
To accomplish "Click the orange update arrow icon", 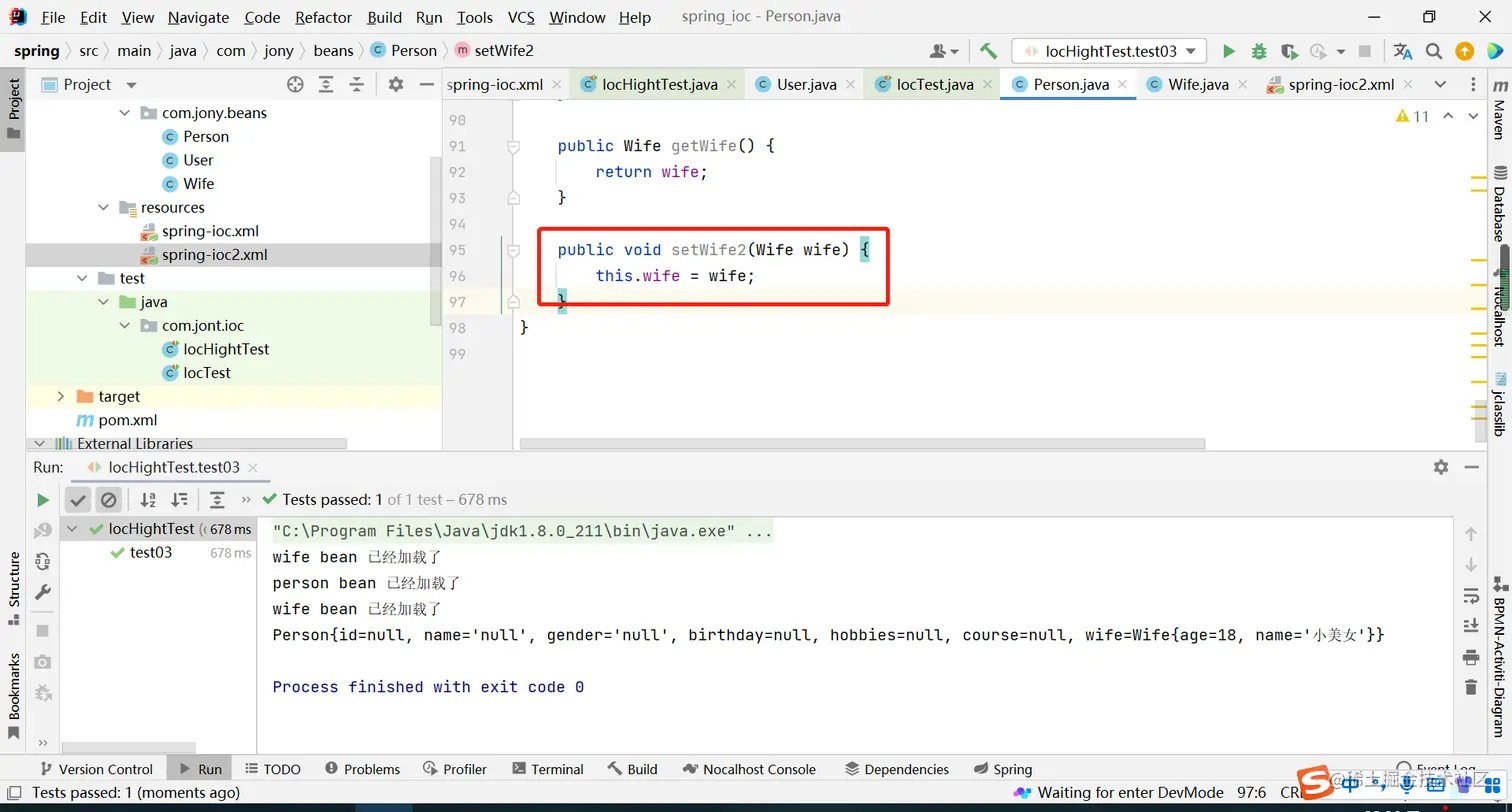I will [1464, 51].
